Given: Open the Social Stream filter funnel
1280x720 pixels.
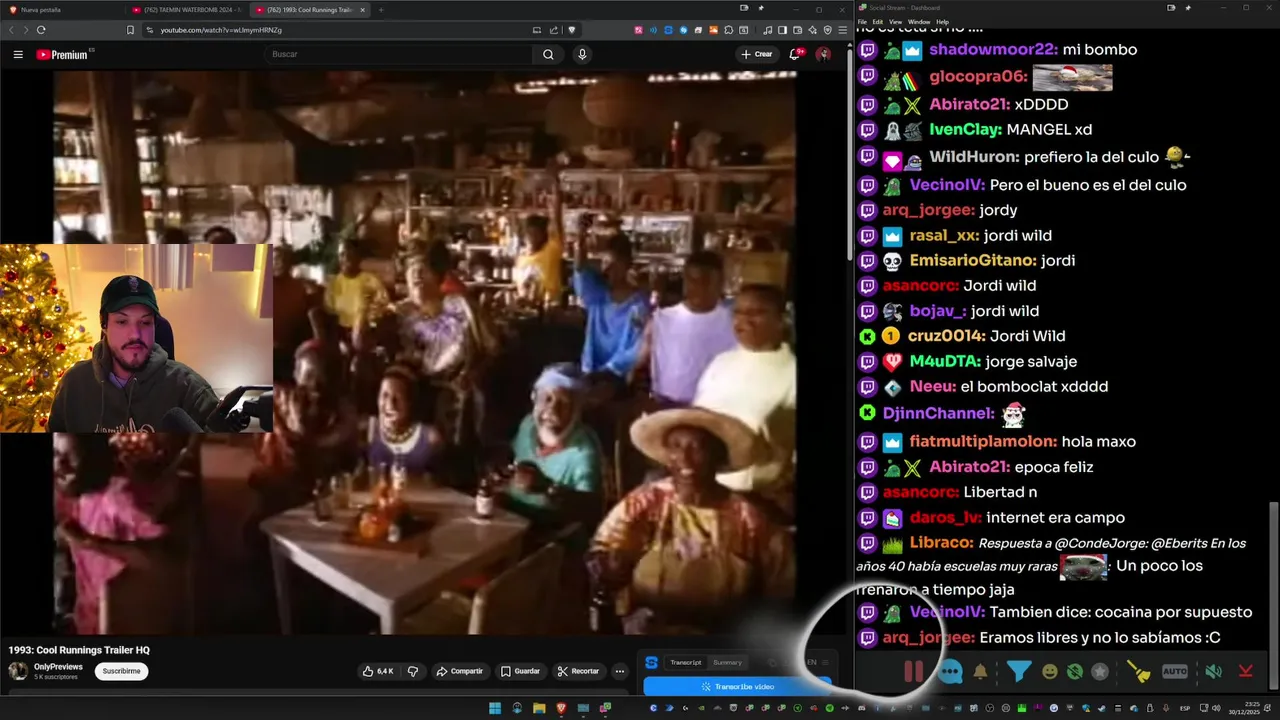Looking at the screenshot, I should [x=1019, y=671].
